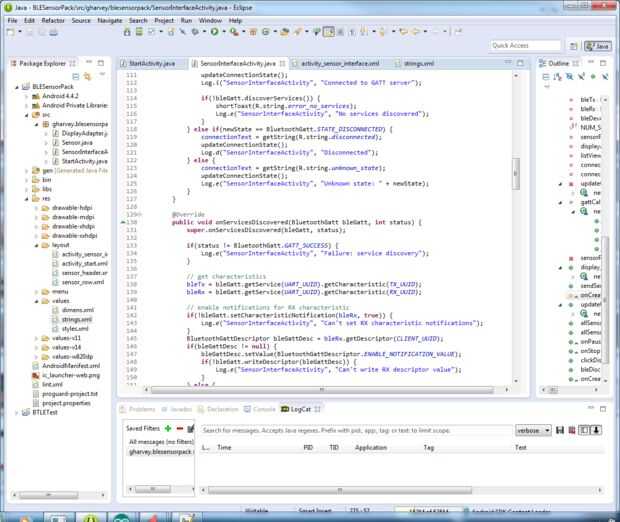
Task: Open the File menu
Action: point(12,21)
